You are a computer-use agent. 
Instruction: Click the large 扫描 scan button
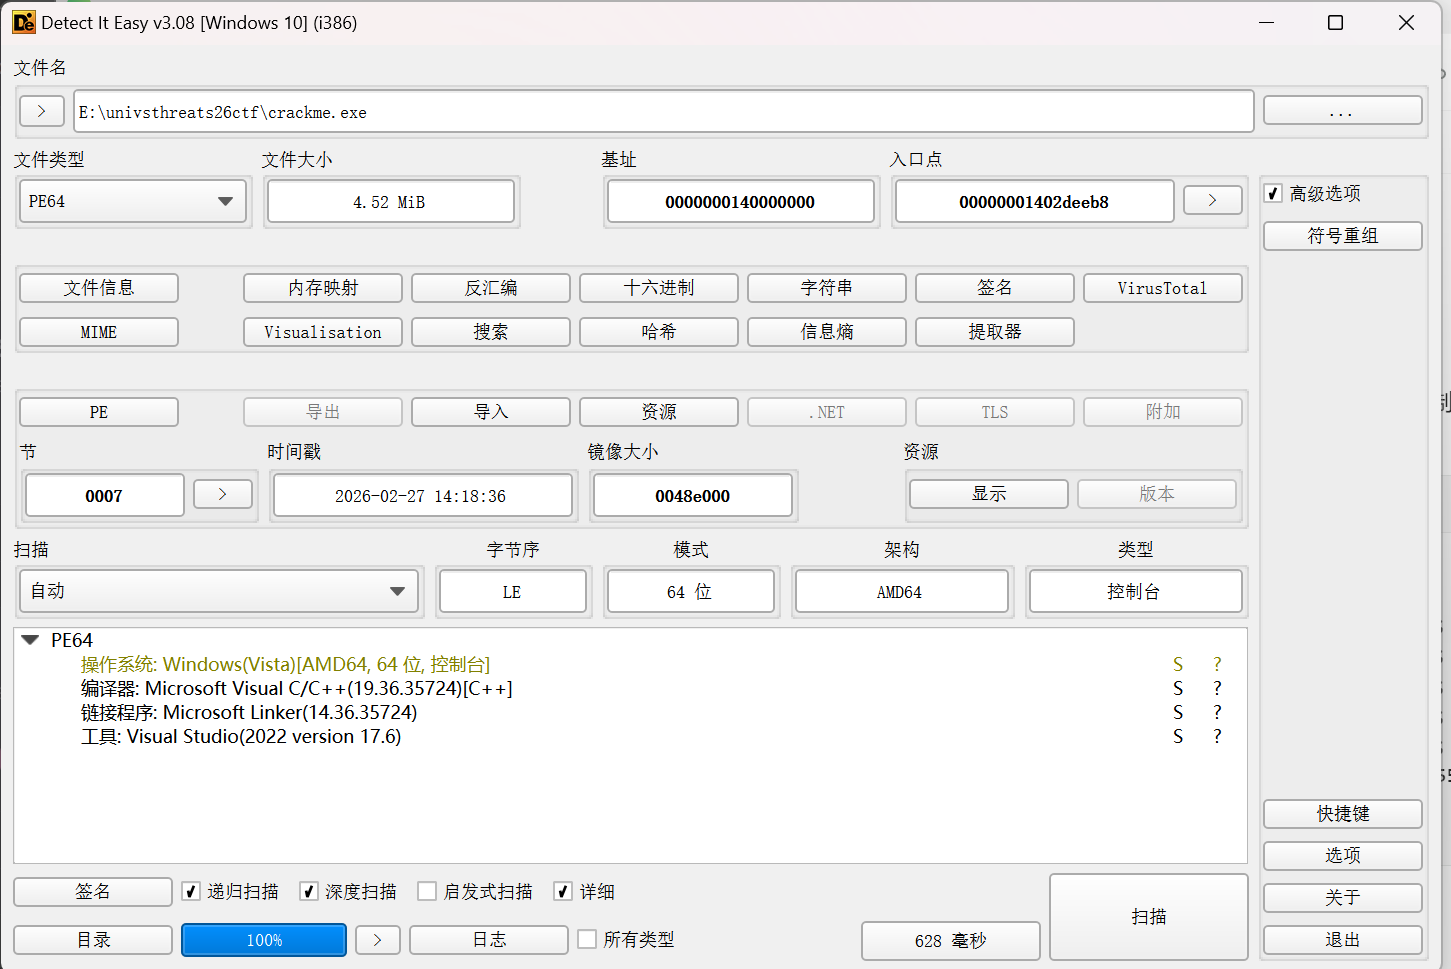point(1149,917)
